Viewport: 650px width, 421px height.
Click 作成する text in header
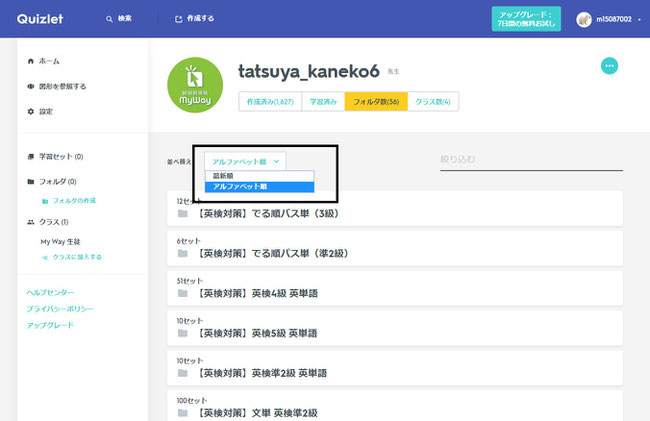pyautogui.click(x=201, y=19)
